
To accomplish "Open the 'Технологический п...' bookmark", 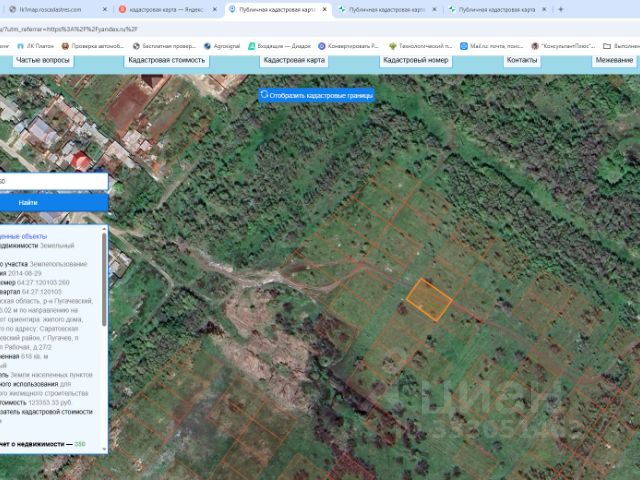I will click(420, 46).
